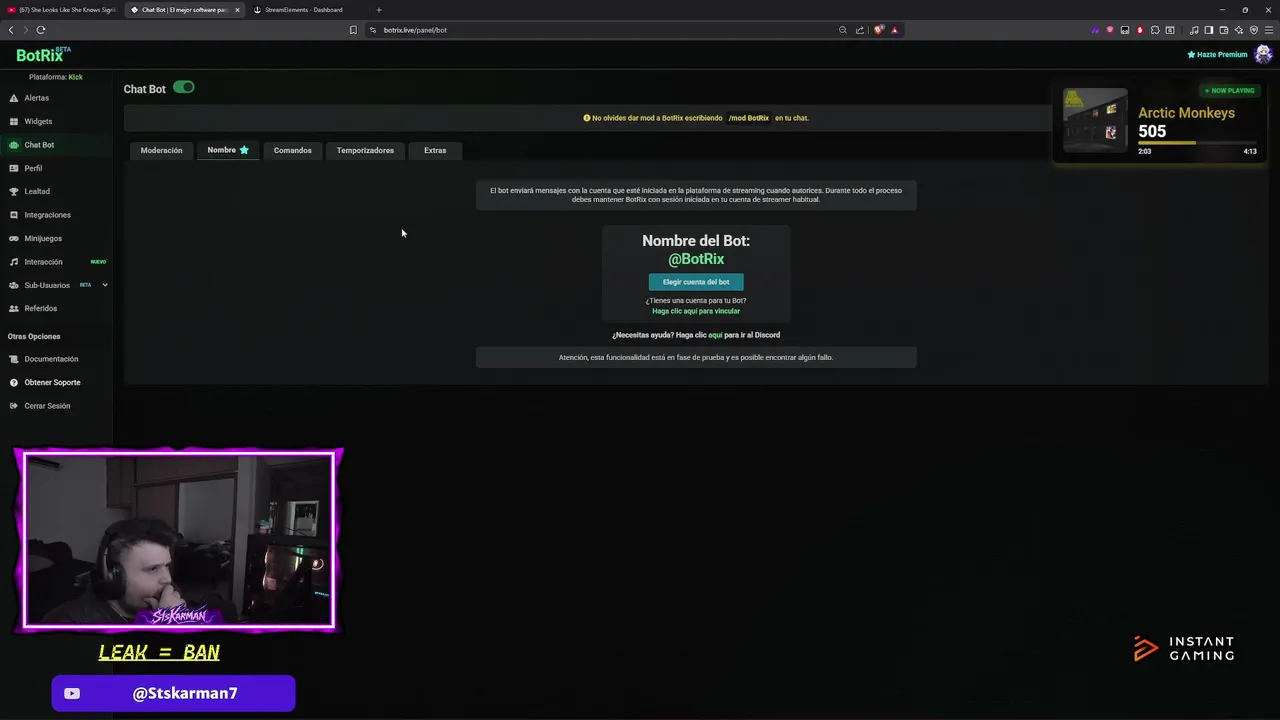Close the Chat Bot browser tab
This screenshot has width=1280, height=720.
click(237, 10)
